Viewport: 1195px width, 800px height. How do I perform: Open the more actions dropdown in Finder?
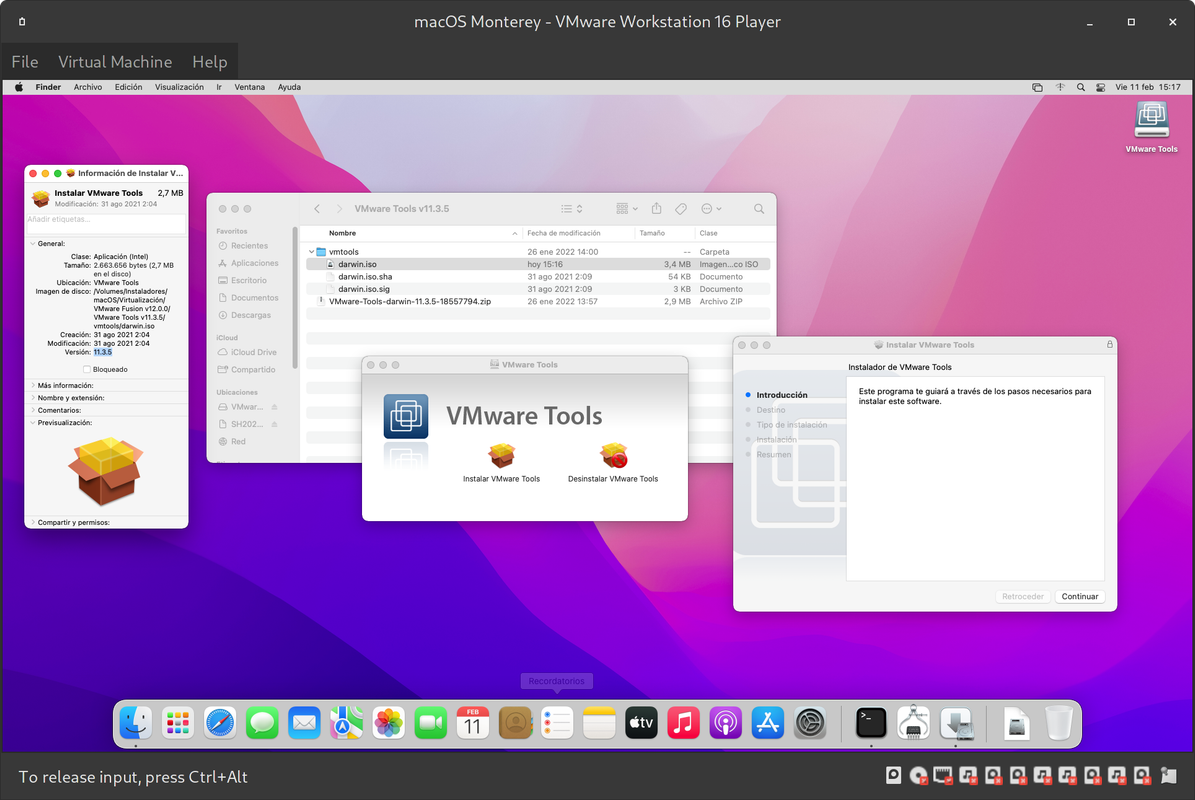tap(711, 209)
